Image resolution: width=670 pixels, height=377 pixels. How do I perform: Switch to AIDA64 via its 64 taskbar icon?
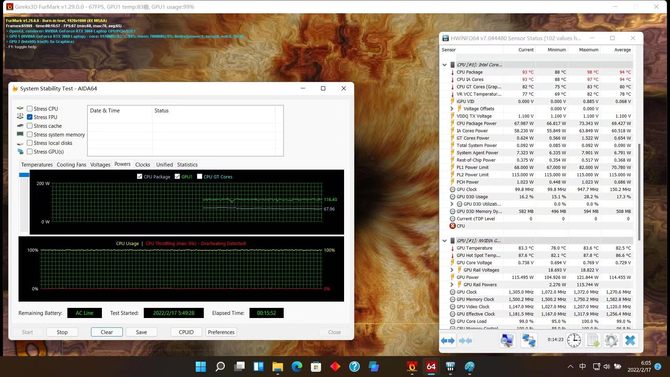pyautogui.click(x=431, y=366)
